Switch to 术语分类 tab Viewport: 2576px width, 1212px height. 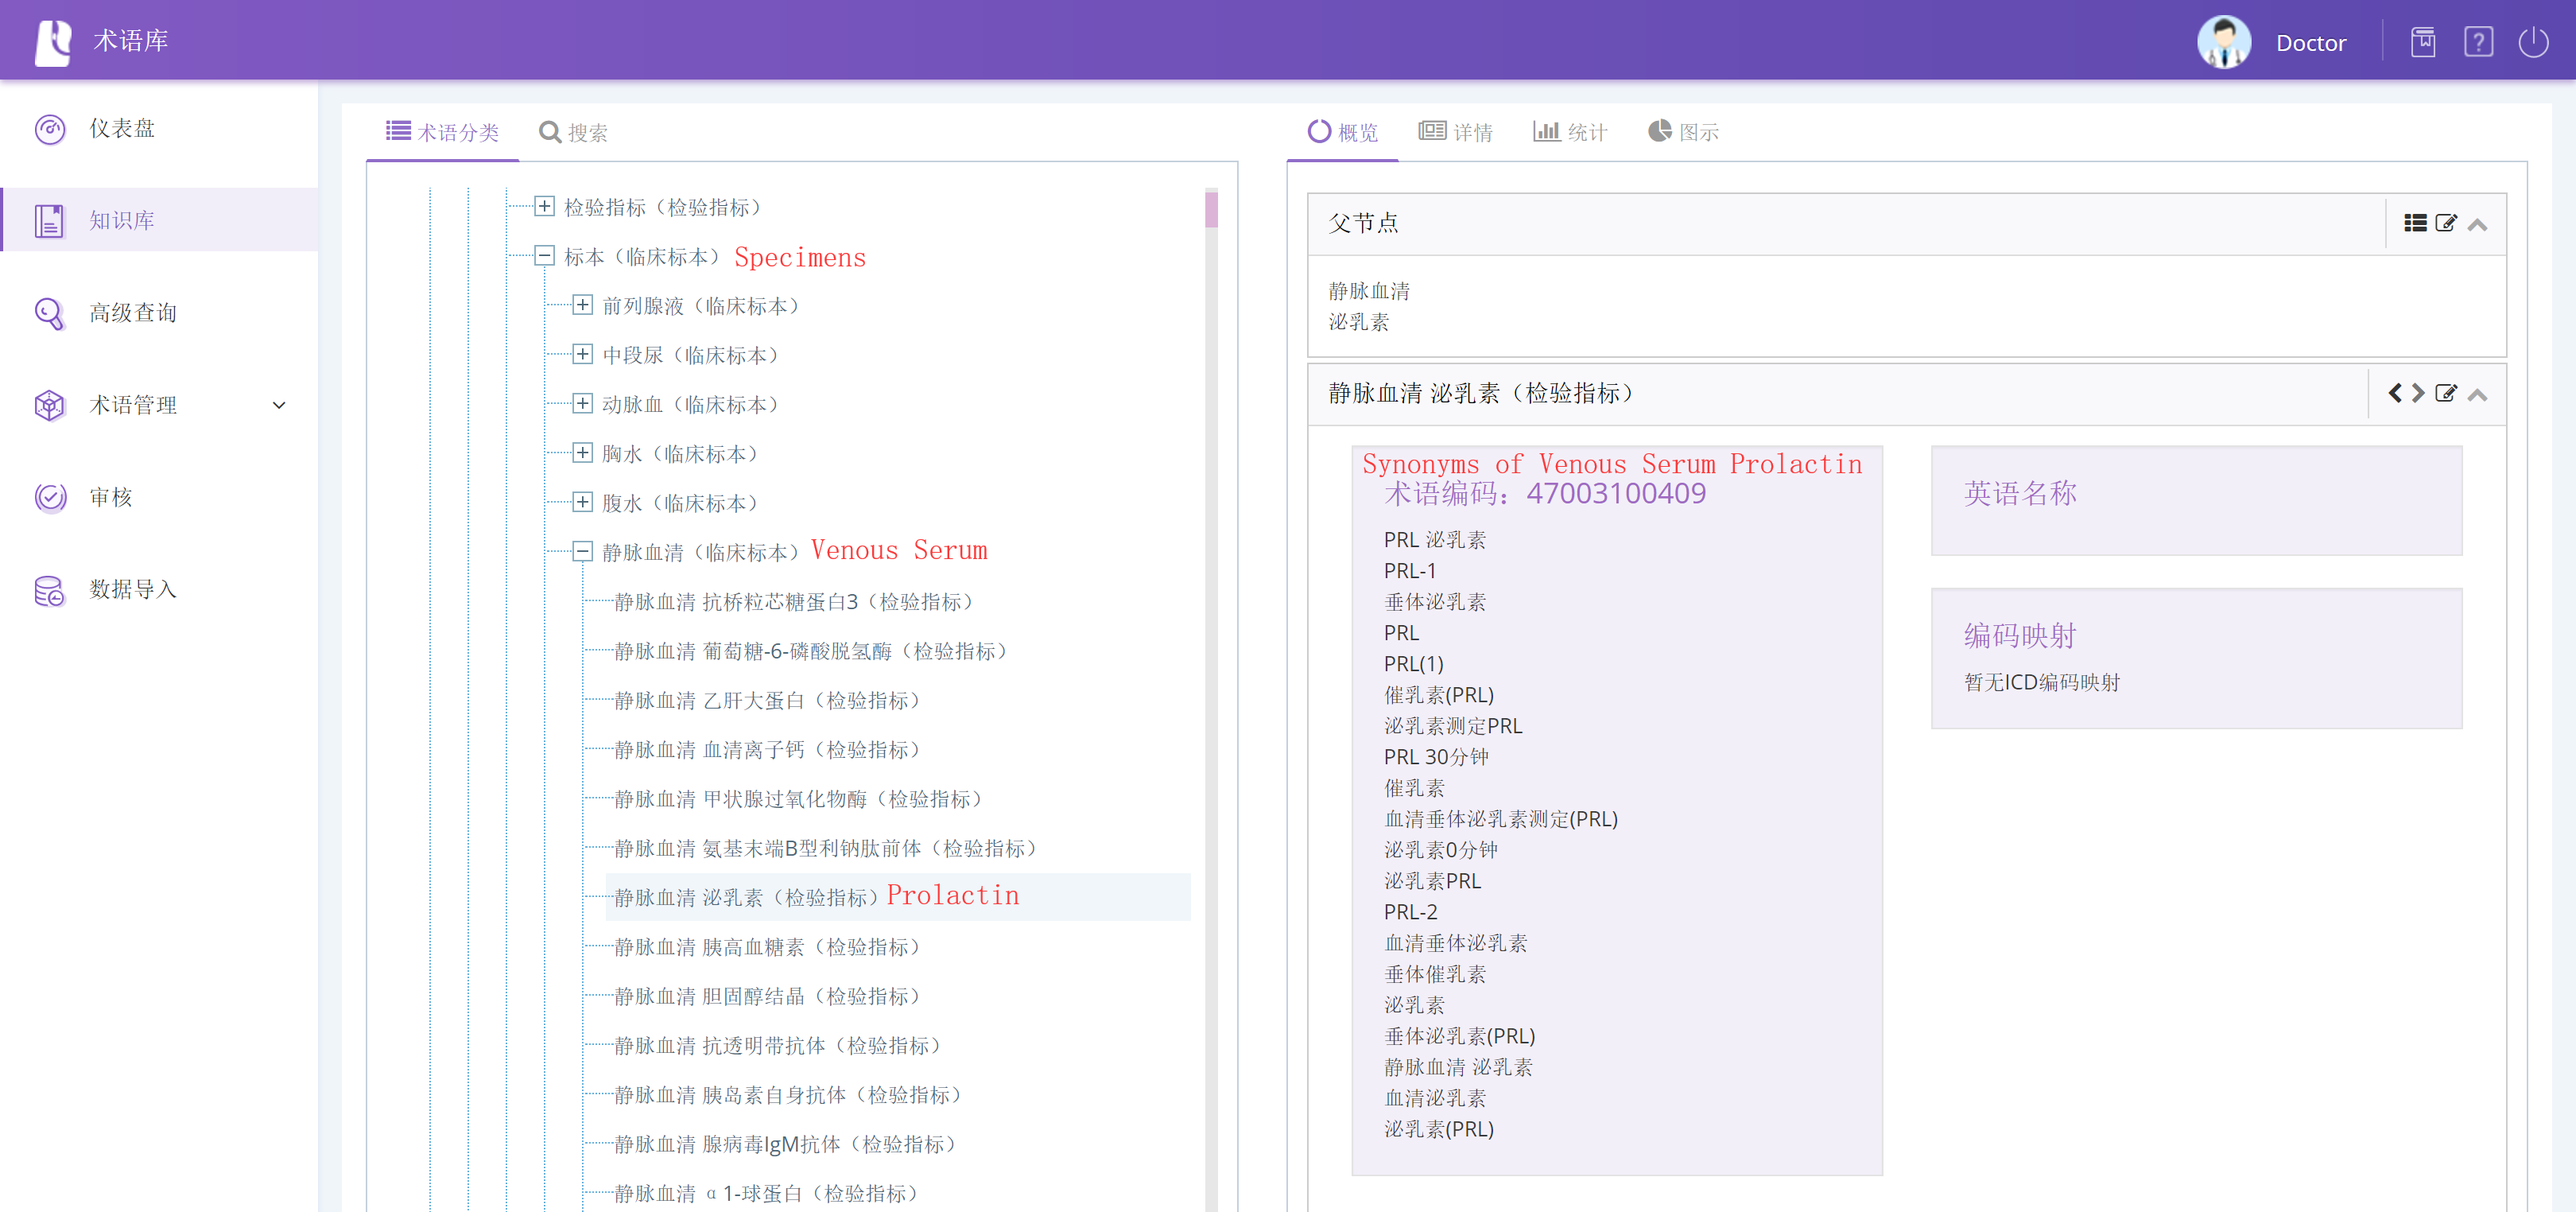click(442, 131)
